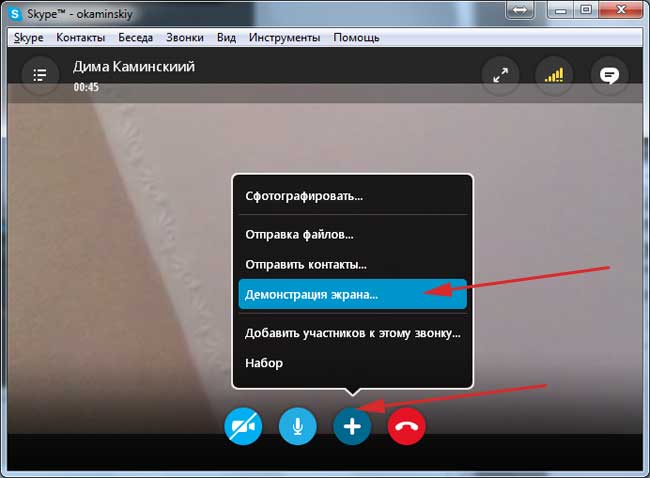Select "Добавить участников к этому звонку..."
Image resolution: width=650 pixels, height=478 pixels.
(x=352, y=333)
